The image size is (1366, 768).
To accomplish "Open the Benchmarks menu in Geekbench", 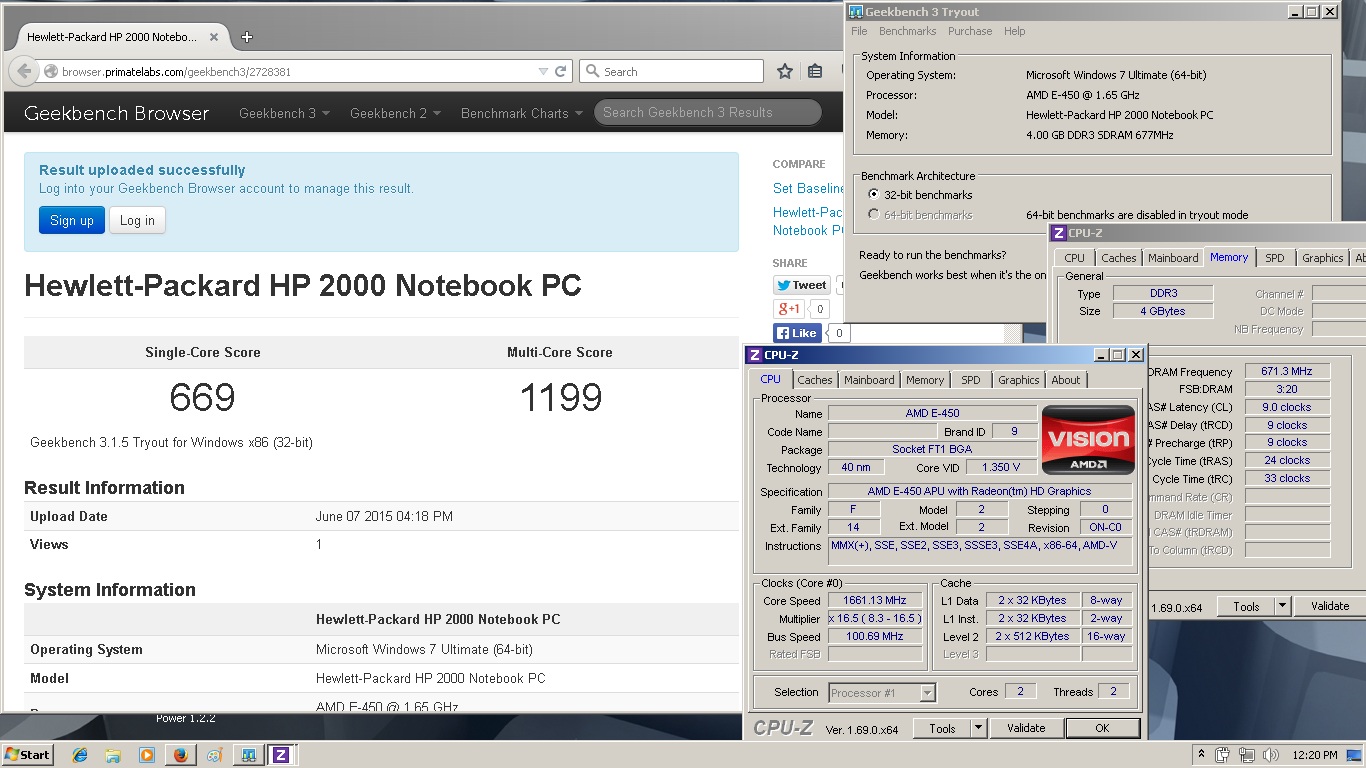I will click(x=908, y=31).
